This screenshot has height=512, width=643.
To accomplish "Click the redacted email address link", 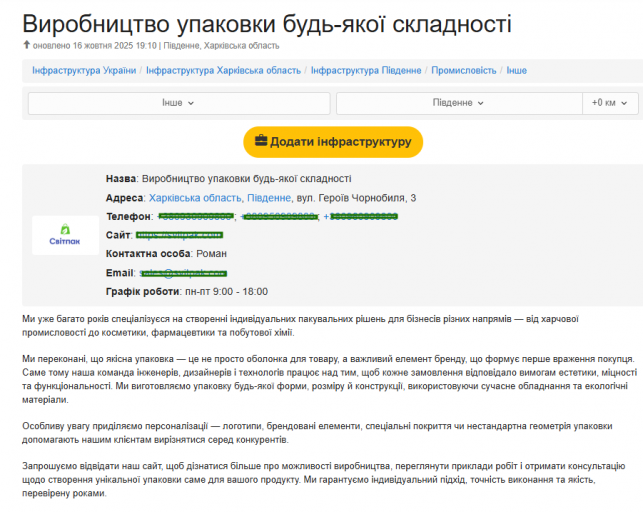I will pos(183,273).
